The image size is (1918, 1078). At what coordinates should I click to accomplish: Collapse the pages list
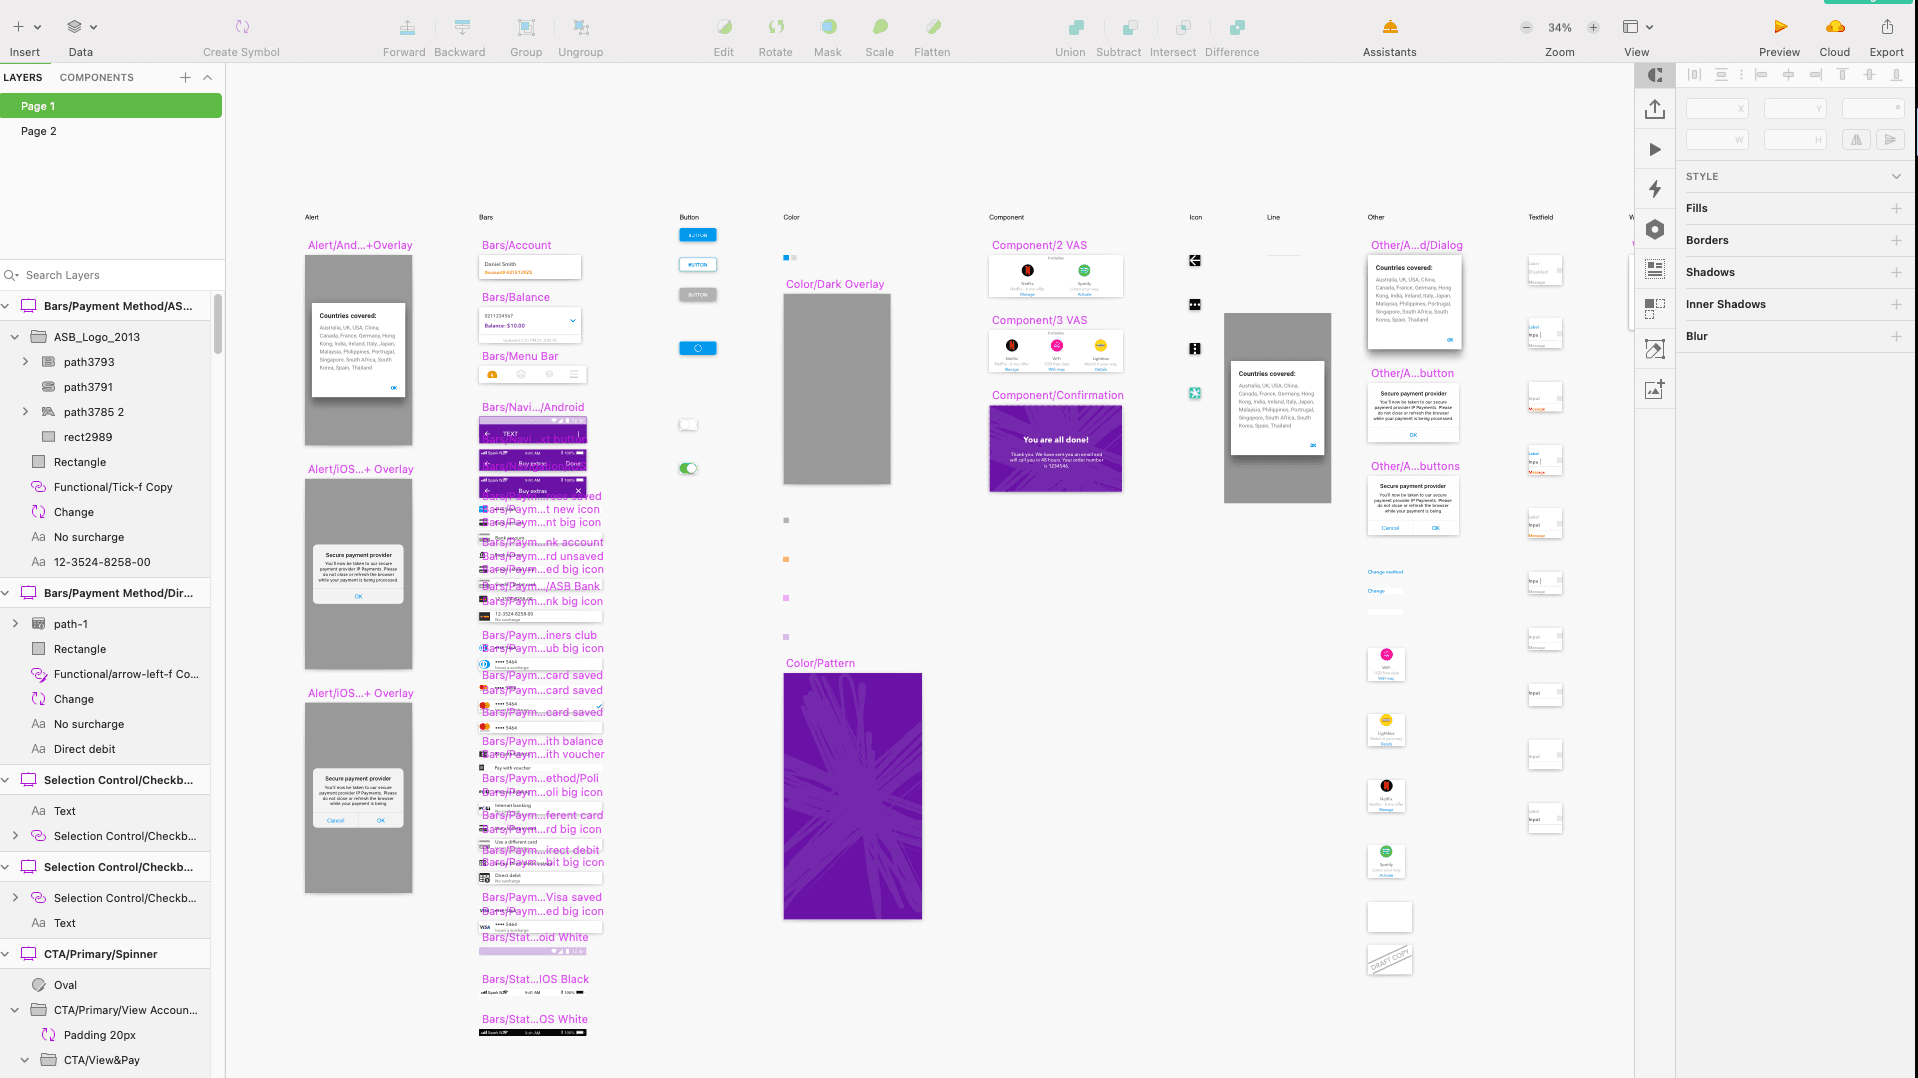tap(208, 77)
